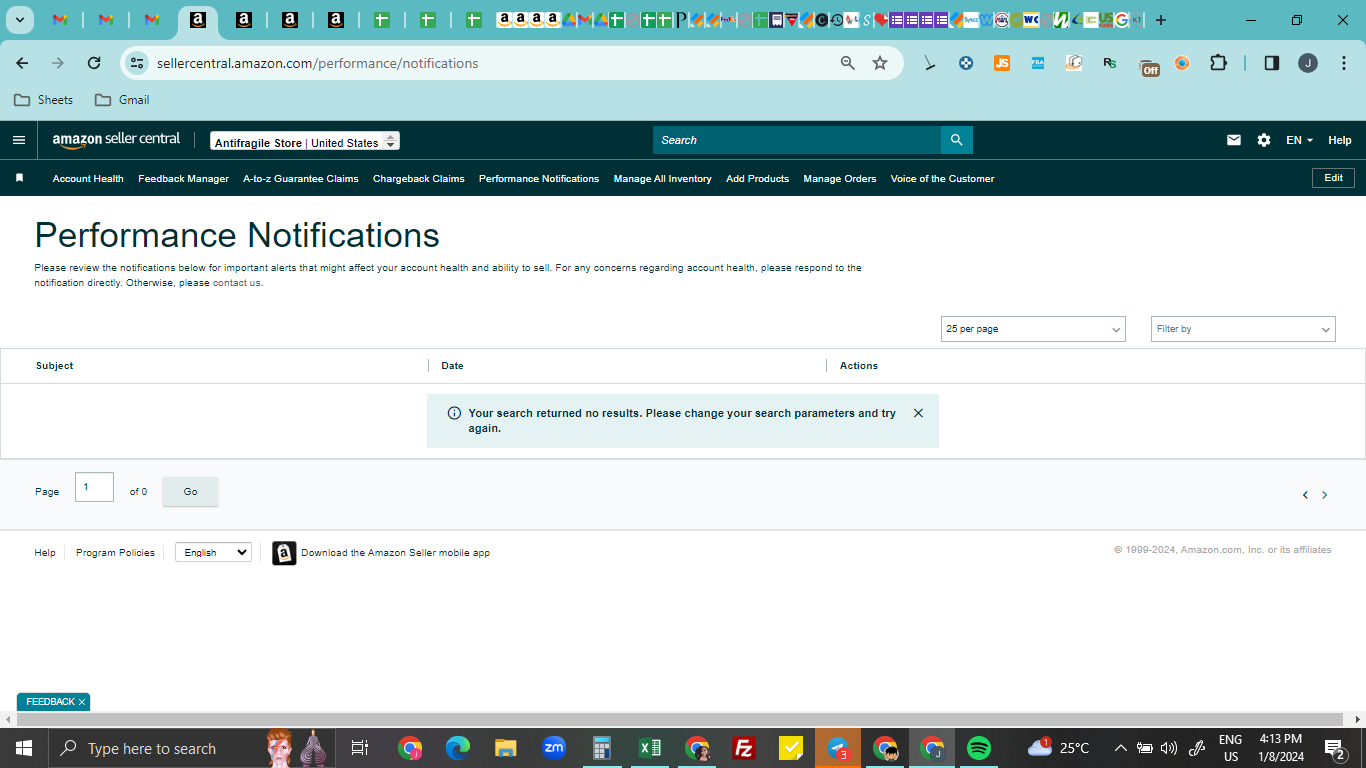Close the FEEDBACK tab

(x=82, y=702)
